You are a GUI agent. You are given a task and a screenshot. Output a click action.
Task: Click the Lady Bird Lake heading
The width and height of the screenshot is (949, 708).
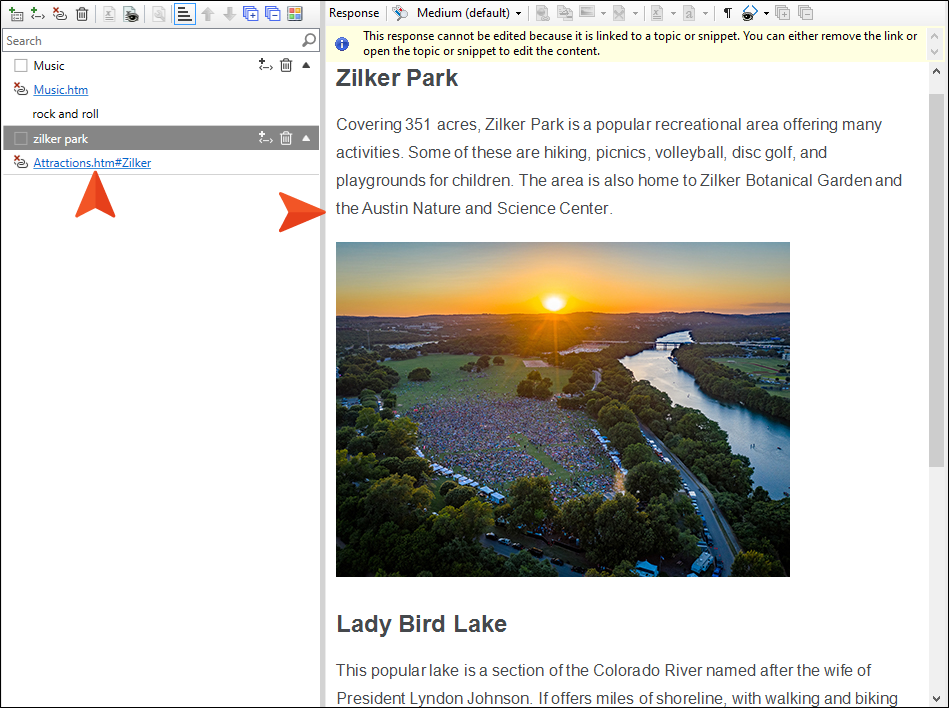421,624
